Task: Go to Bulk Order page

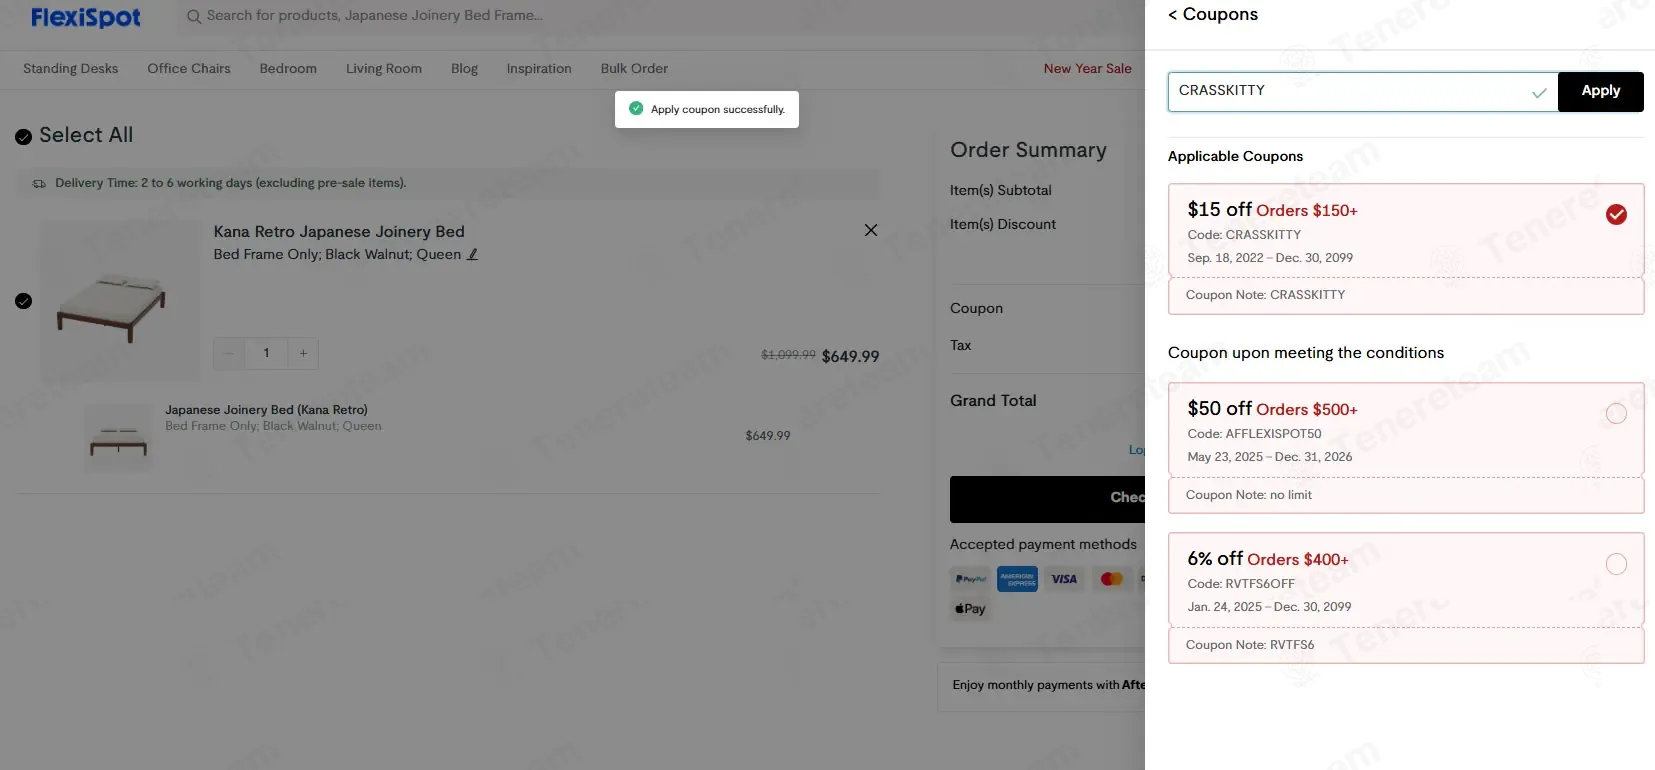Action: coord(634,68)
